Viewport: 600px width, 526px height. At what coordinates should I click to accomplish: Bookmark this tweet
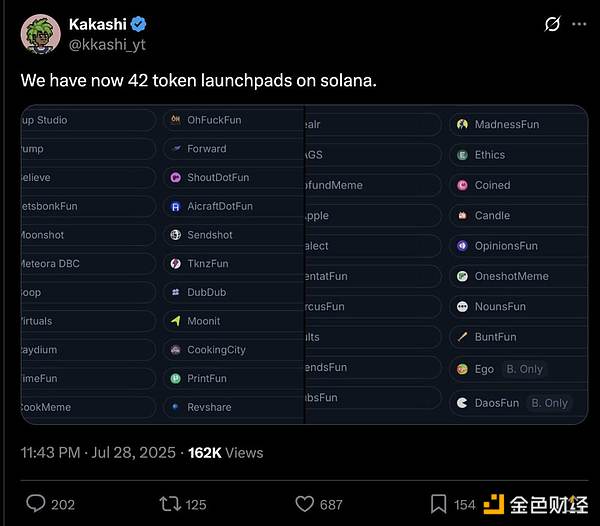[438, 504]
